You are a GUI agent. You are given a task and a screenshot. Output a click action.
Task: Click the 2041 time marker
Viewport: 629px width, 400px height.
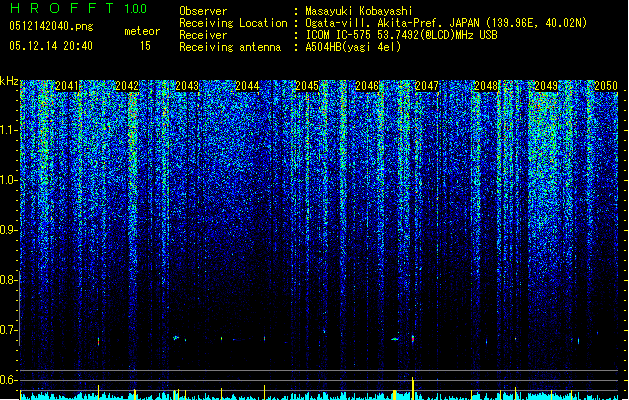(67, 86)
